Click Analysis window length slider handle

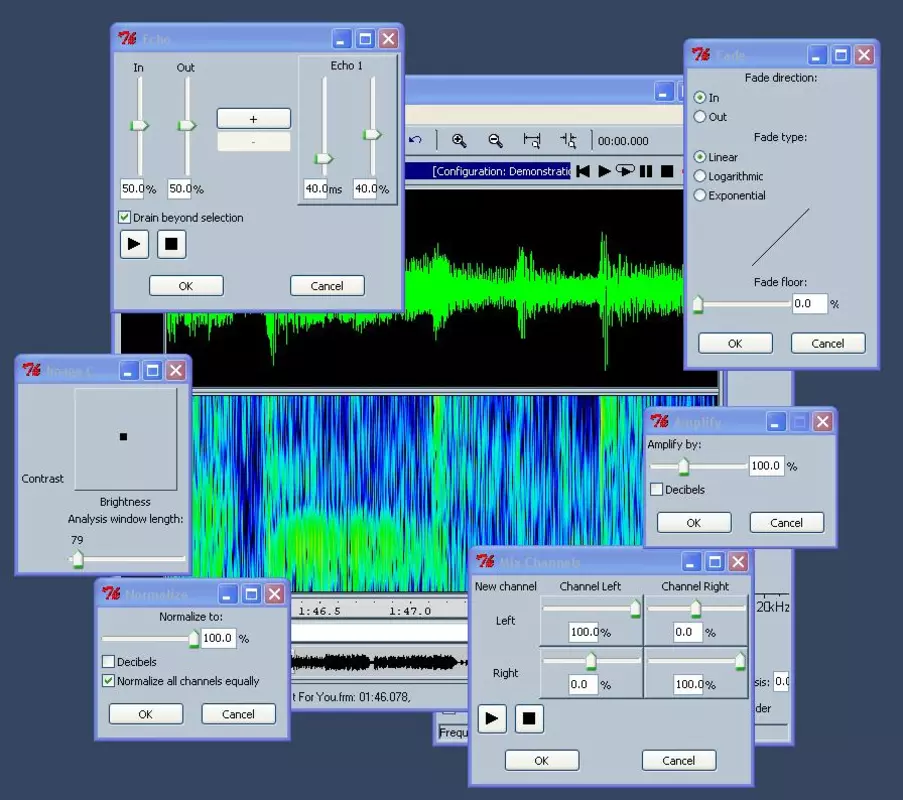point(78,559)
